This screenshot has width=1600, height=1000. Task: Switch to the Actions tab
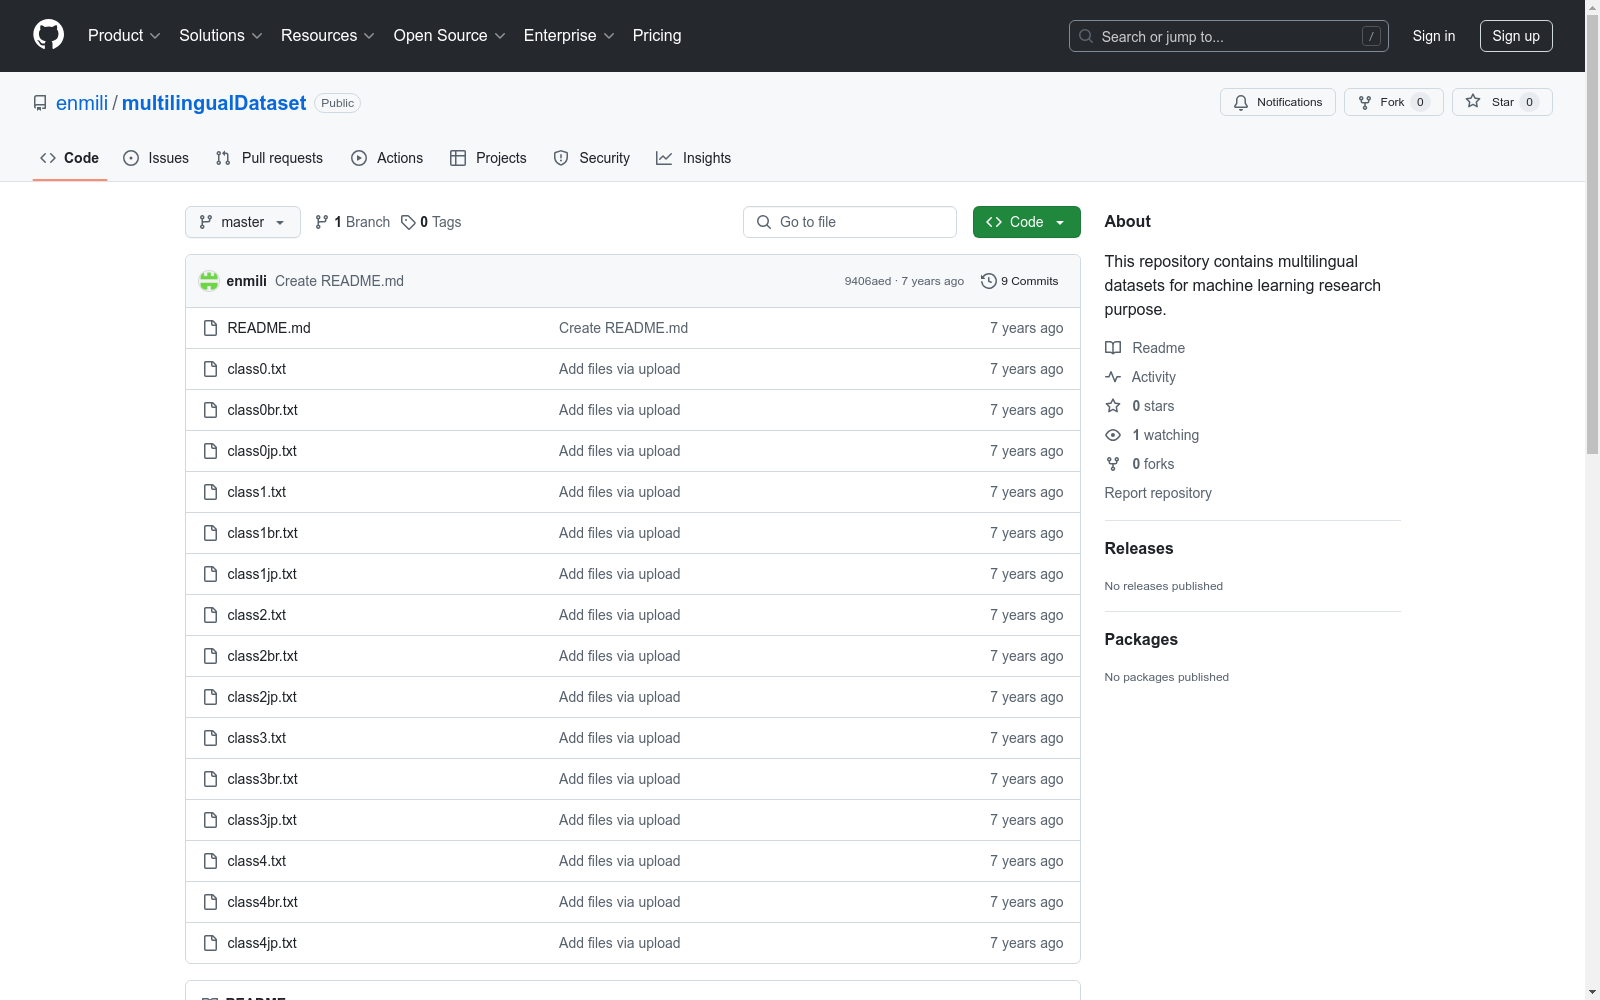[x=387, y=158]
